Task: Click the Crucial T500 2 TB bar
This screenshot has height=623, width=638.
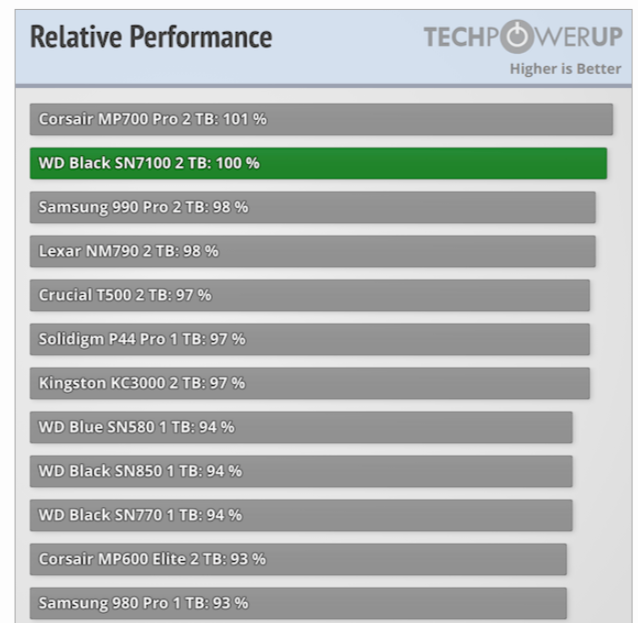Action: (x=309, y=295)
